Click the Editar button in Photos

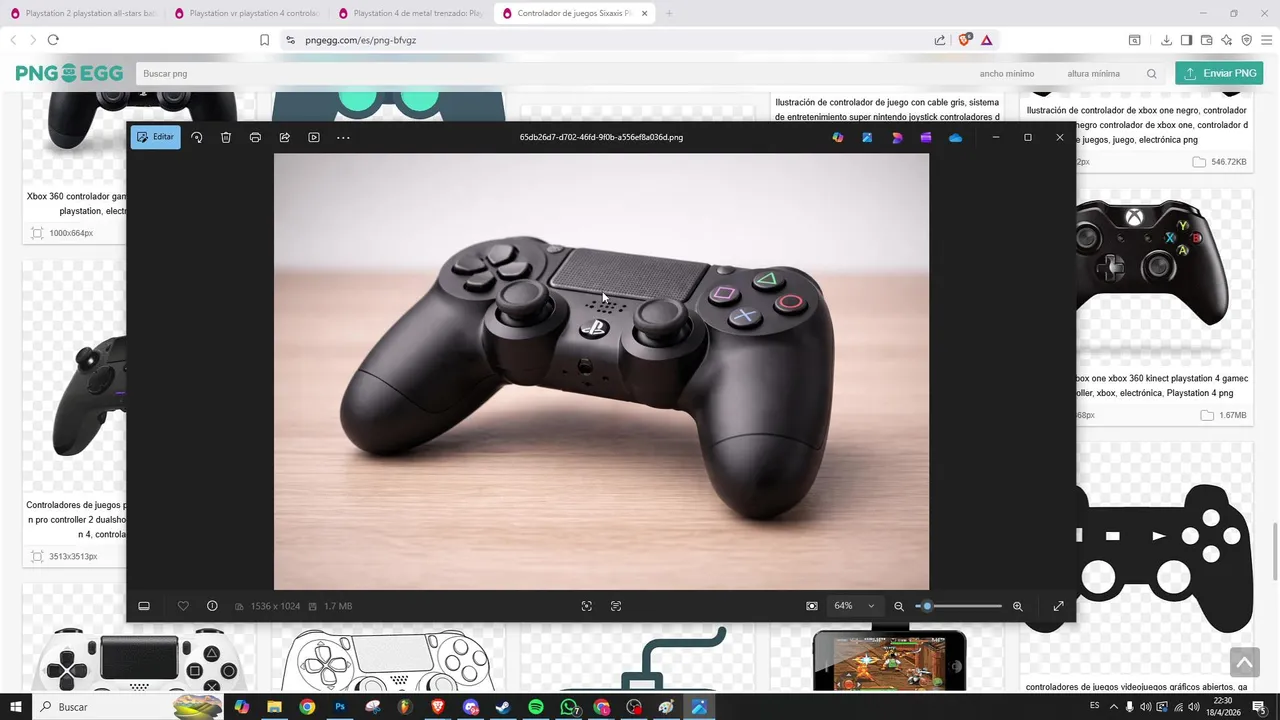tap(155, 137)
